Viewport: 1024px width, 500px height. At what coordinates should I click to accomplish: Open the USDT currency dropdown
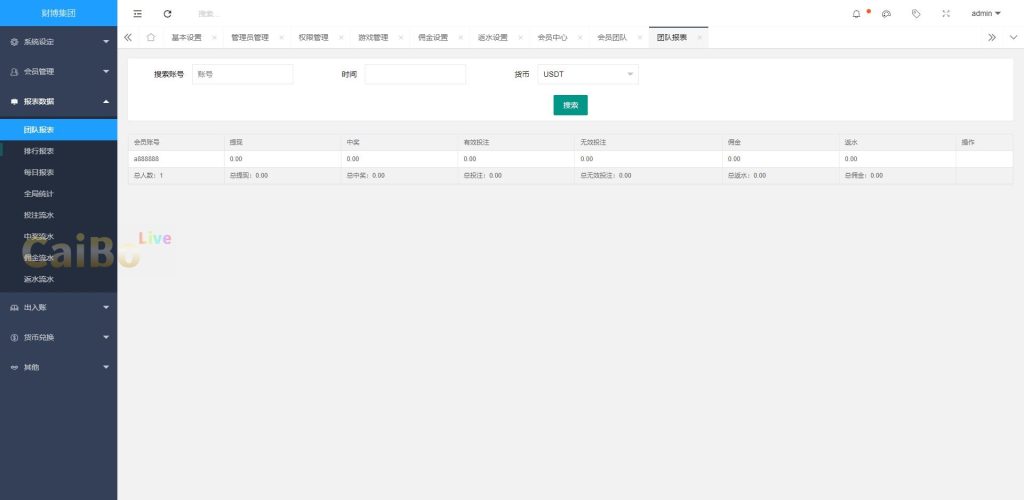click(x=588, y=74)
